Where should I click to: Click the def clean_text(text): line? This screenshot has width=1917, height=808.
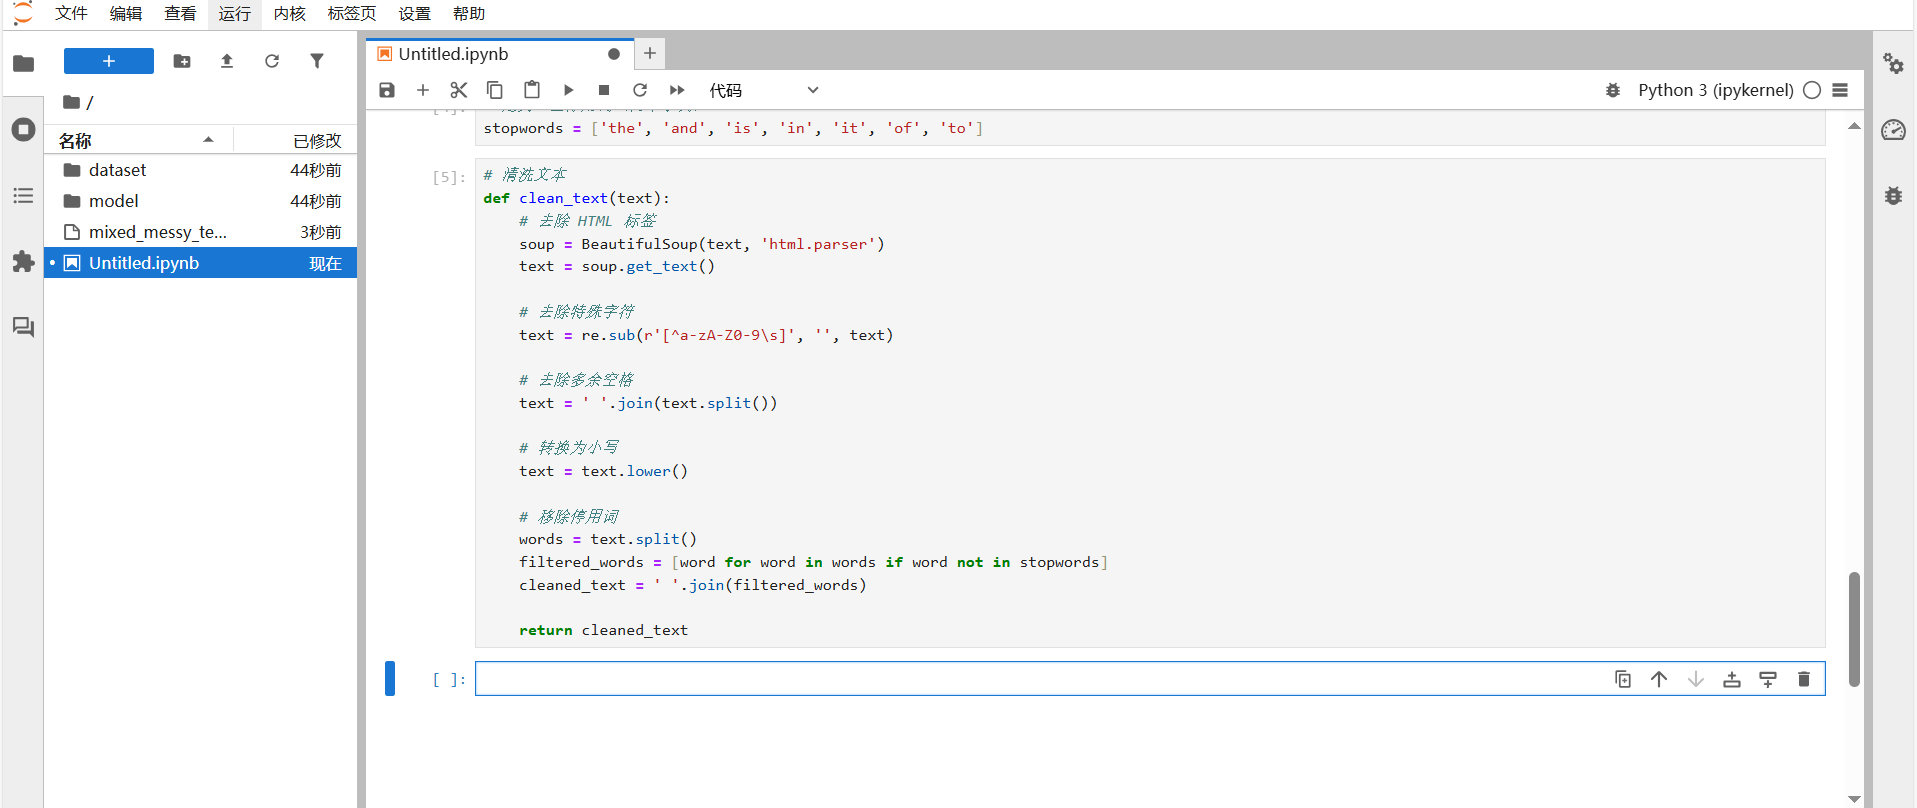pyautogui.click(x=577, y=198)
